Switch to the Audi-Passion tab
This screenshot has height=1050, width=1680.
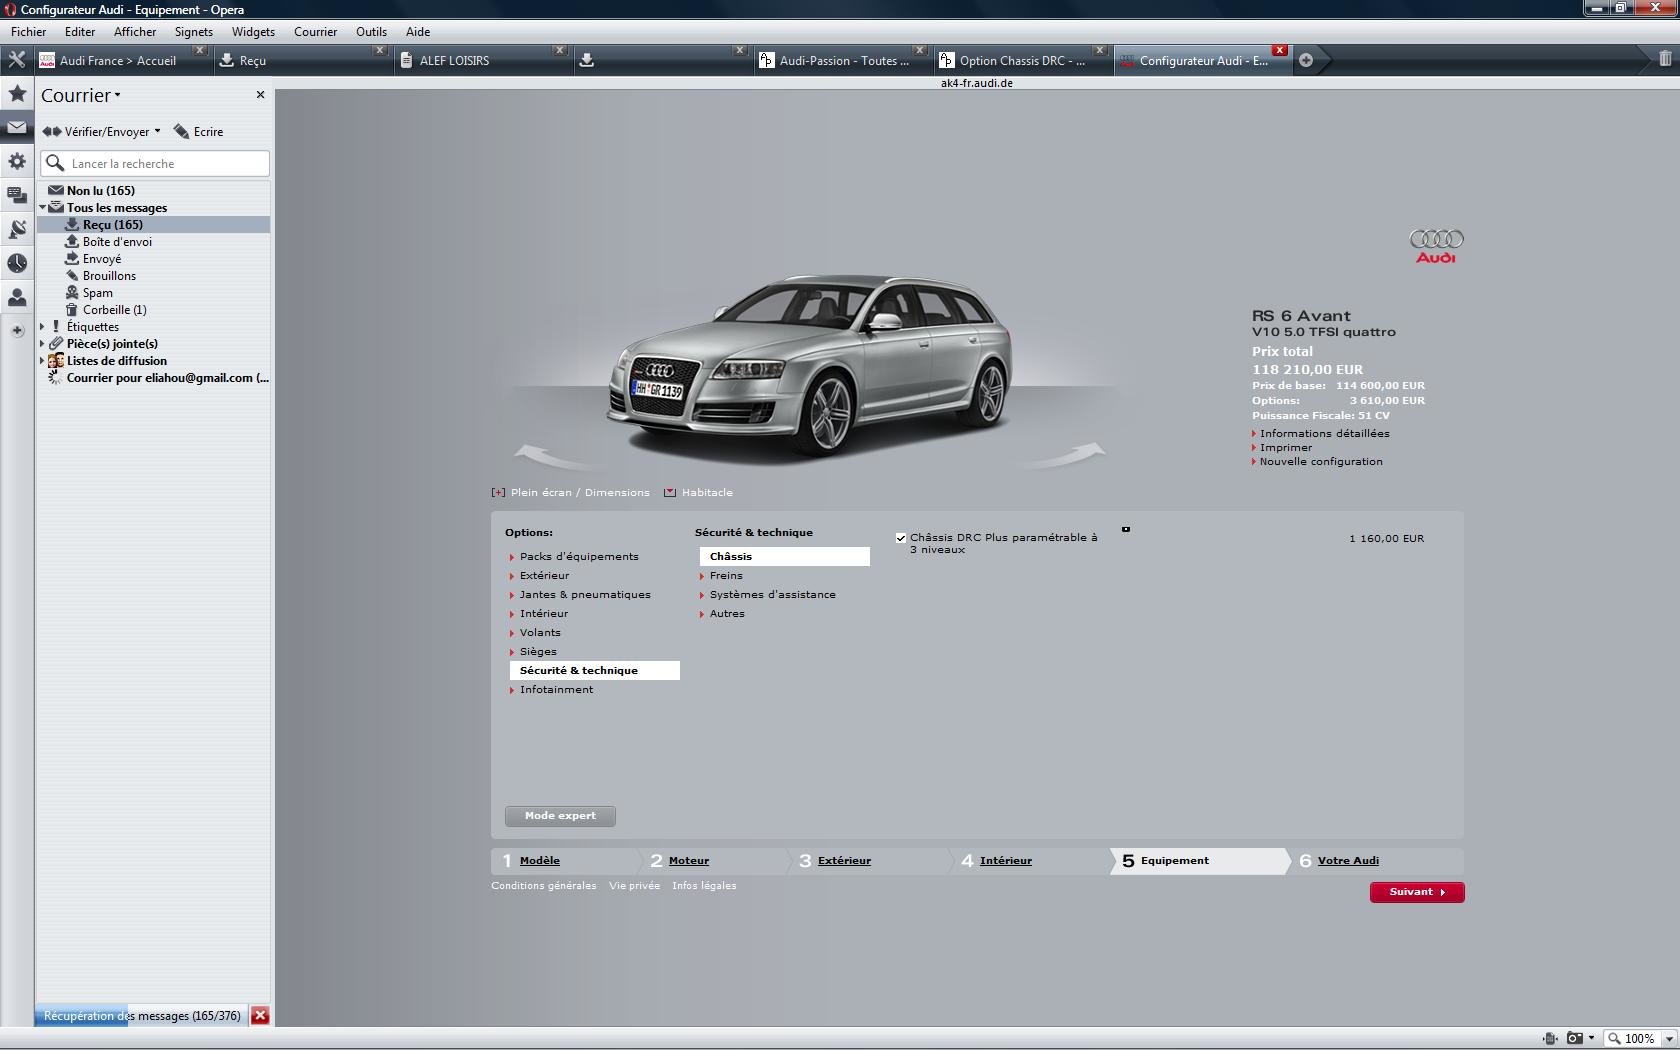point(834,60)
